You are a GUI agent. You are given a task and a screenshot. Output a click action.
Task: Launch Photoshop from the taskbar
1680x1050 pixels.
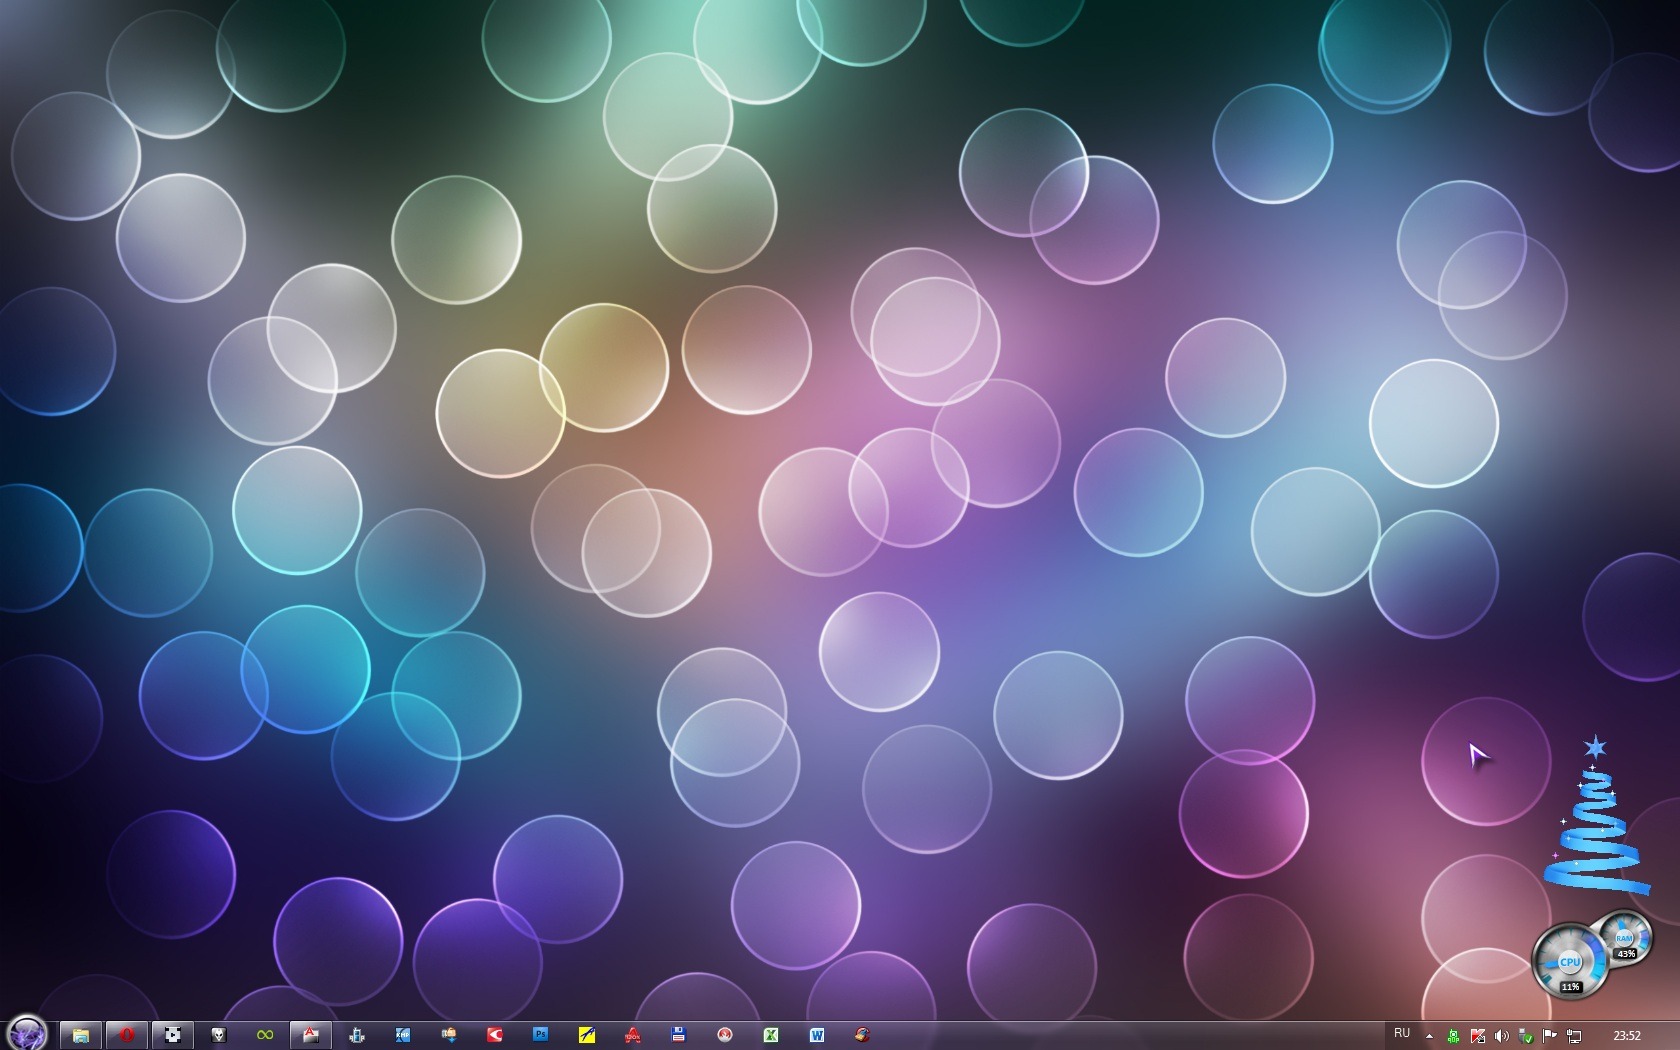click(x=541, y=1035)
